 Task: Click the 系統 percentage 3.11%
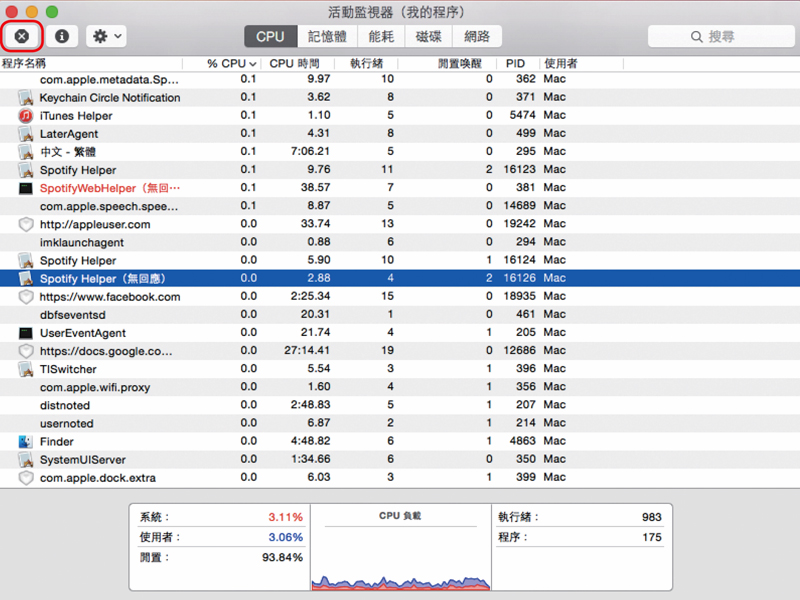click(x=286, y=517)
